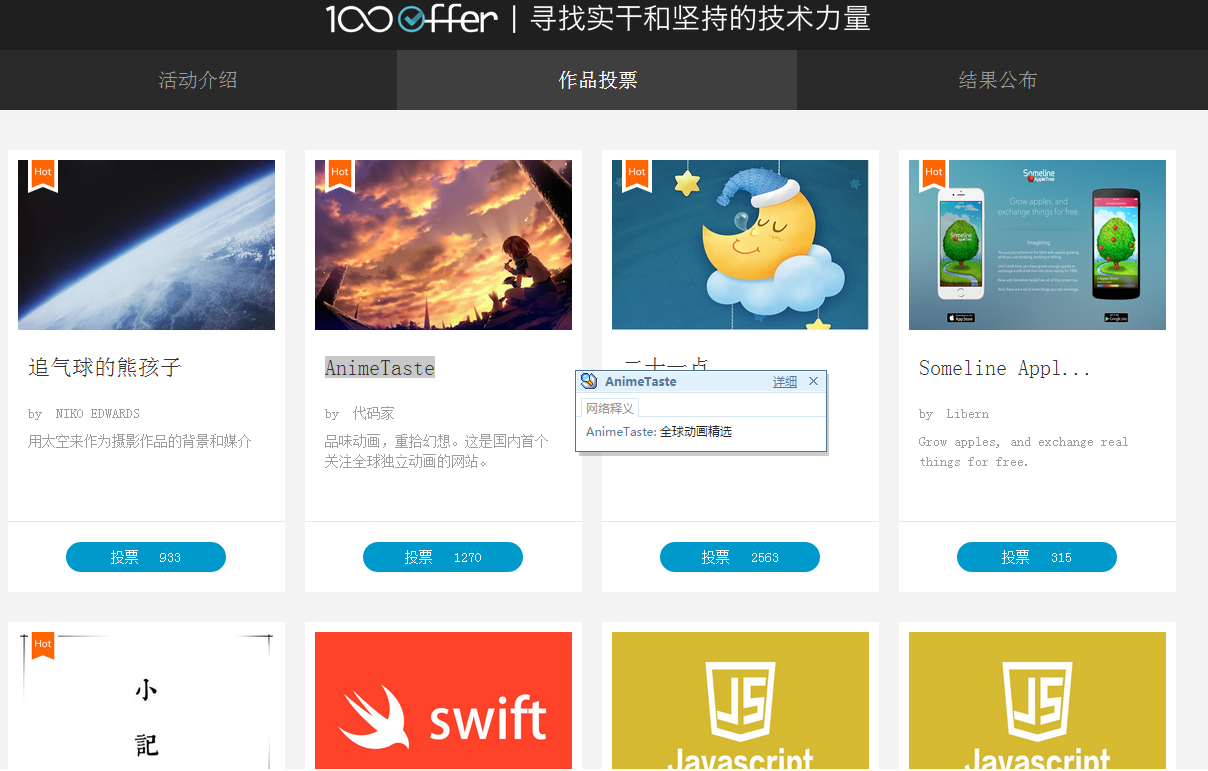Click the Hot badge on Someline card
This screenshot has height=771, width=1208.
pyautogui.click(x=934, y=175)
